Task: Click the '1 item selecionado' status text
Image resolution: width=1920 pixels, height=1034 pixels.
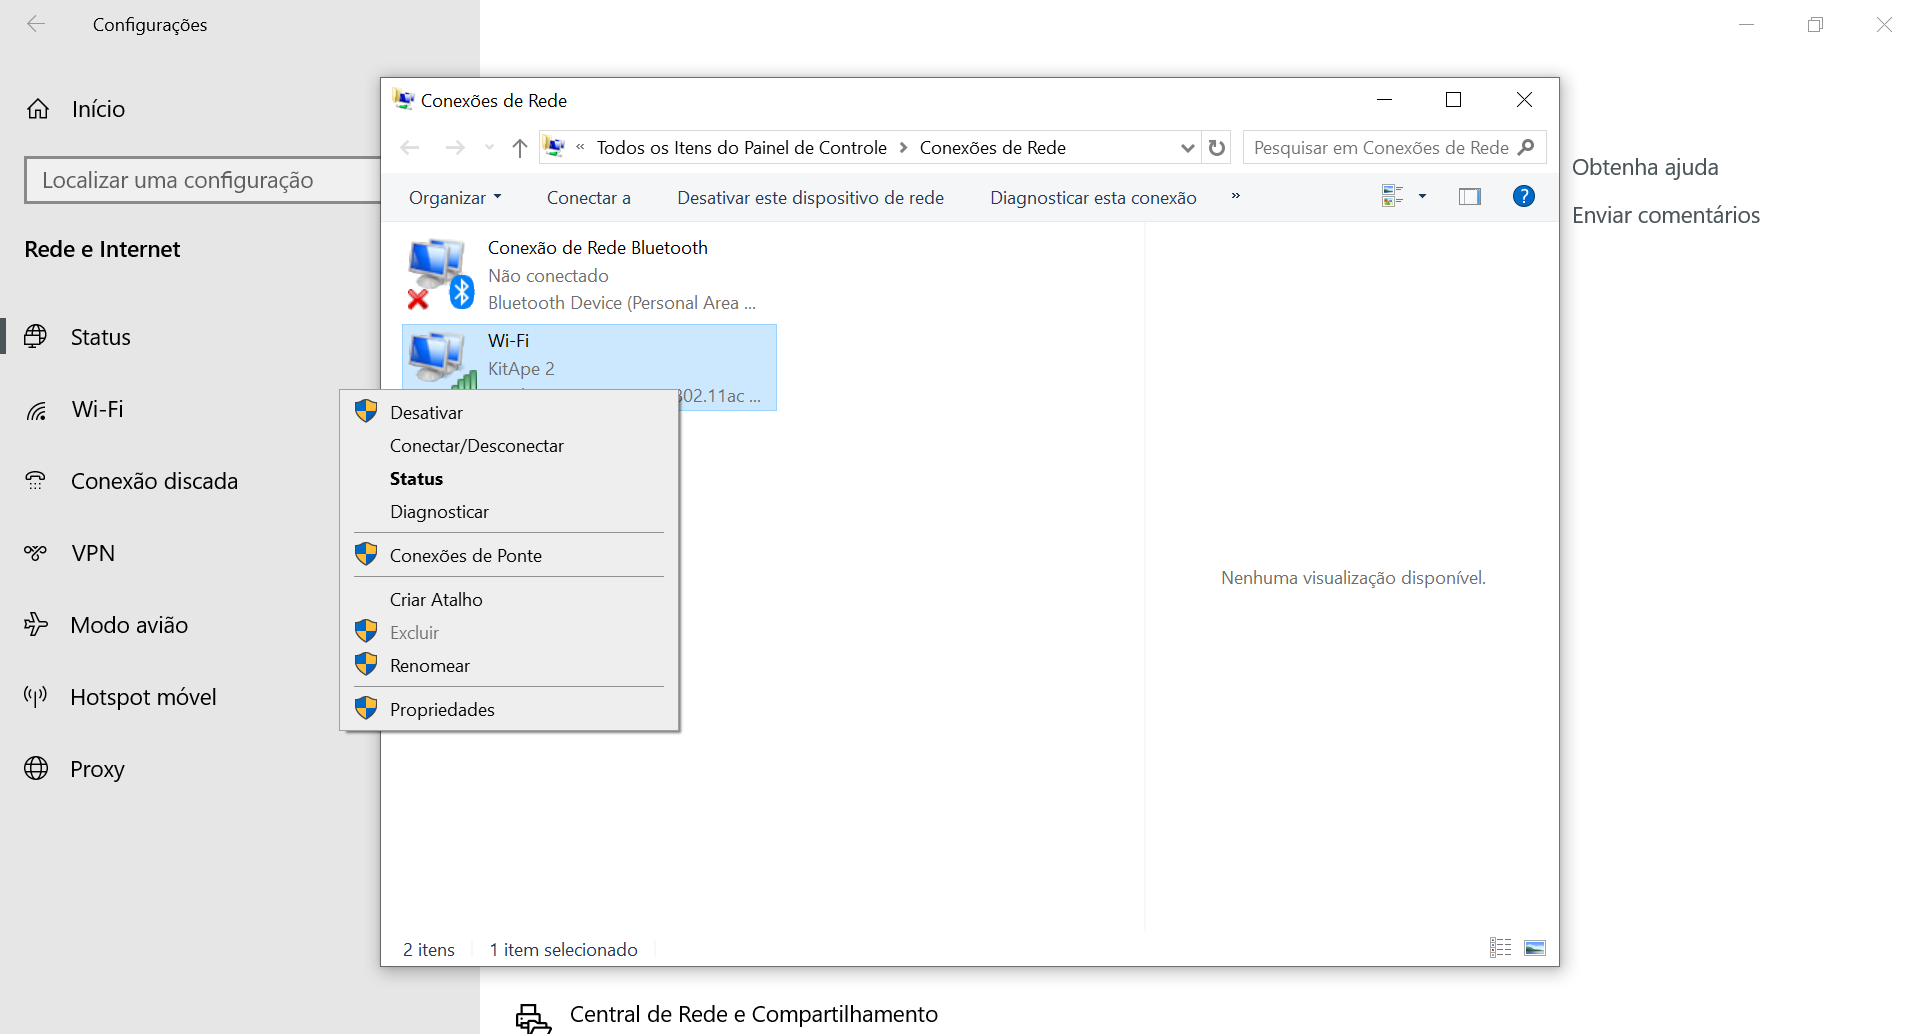Action: tap(563, 950)
